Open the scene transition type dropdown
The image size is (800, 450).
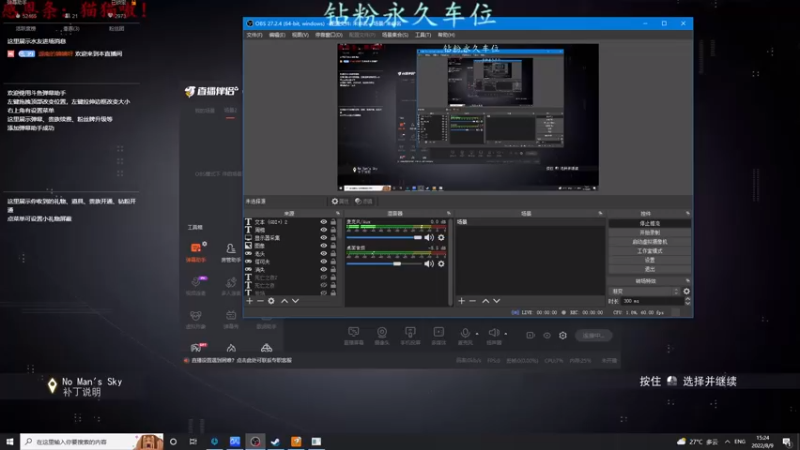point(644,291)
